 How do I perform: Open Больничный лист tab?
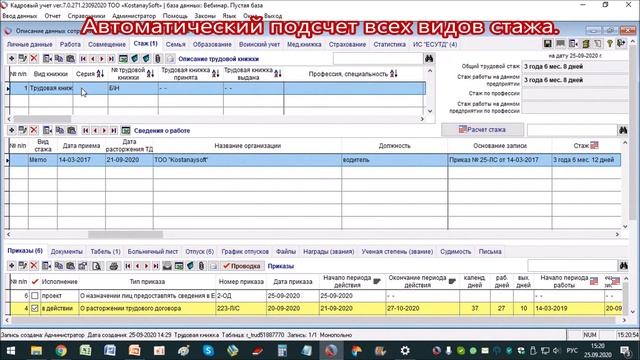pyautogui.click(x=153, y=251)
